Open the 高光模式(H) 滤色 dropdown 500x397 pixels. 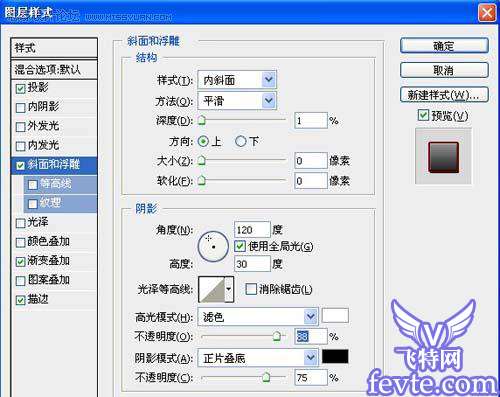tap(258, 316)
